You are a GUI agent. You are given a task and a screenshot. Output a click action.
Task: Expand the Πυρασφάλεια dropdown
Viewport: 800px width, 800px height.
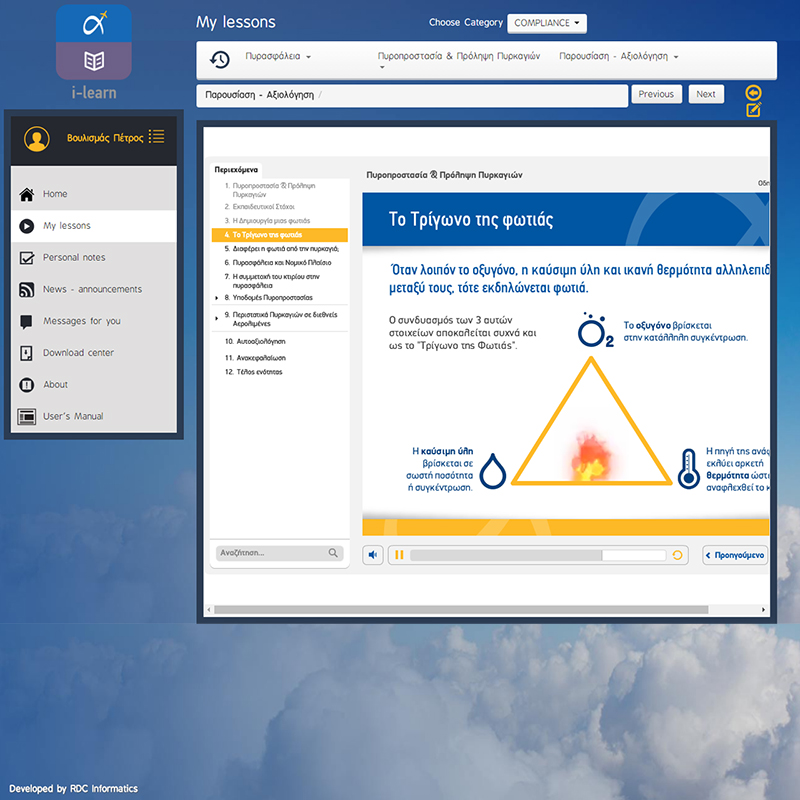279,57
